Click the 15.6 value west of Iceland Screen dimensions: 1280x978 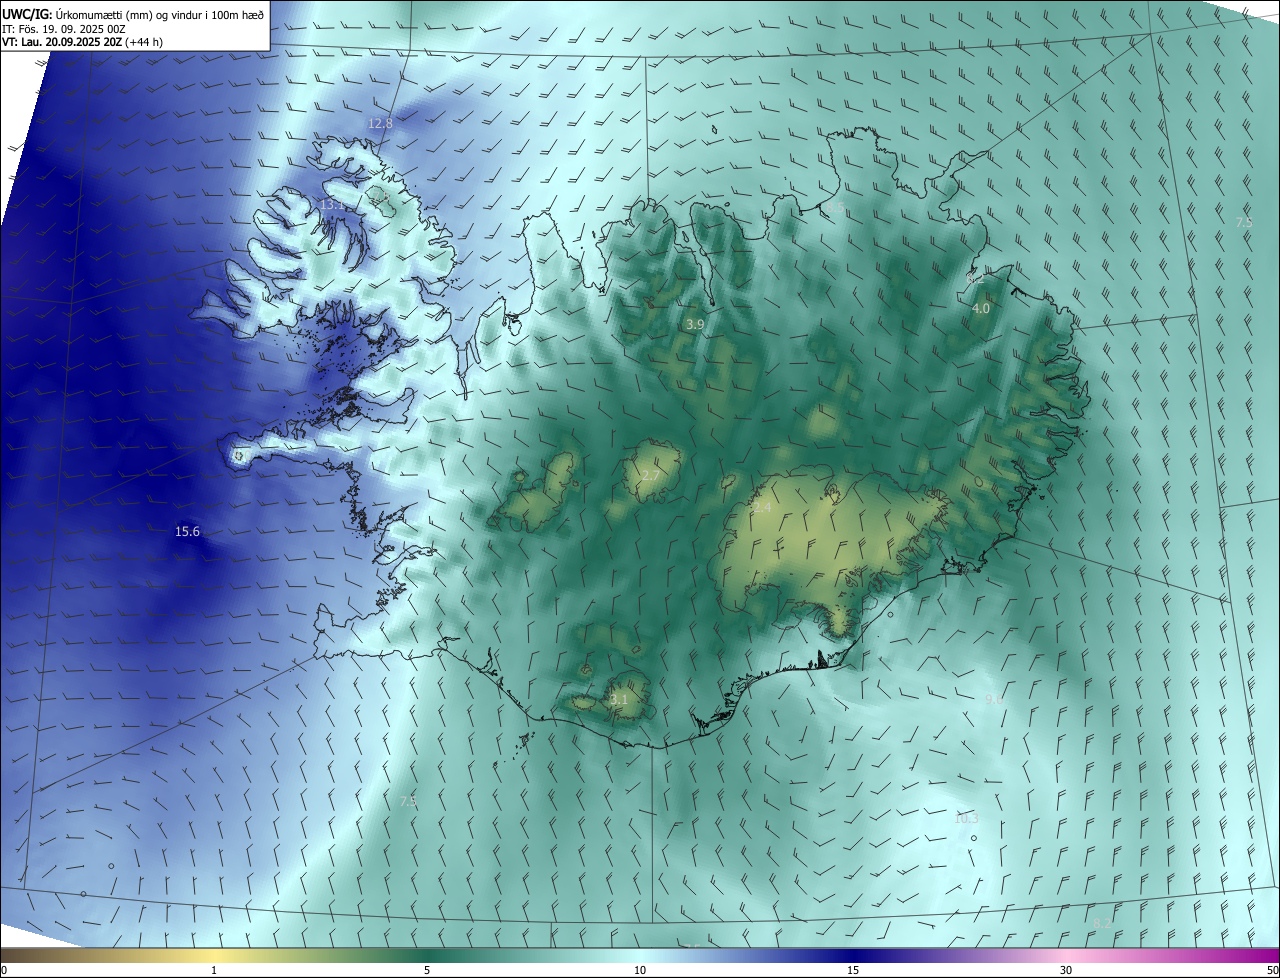(x=187, y=532)
